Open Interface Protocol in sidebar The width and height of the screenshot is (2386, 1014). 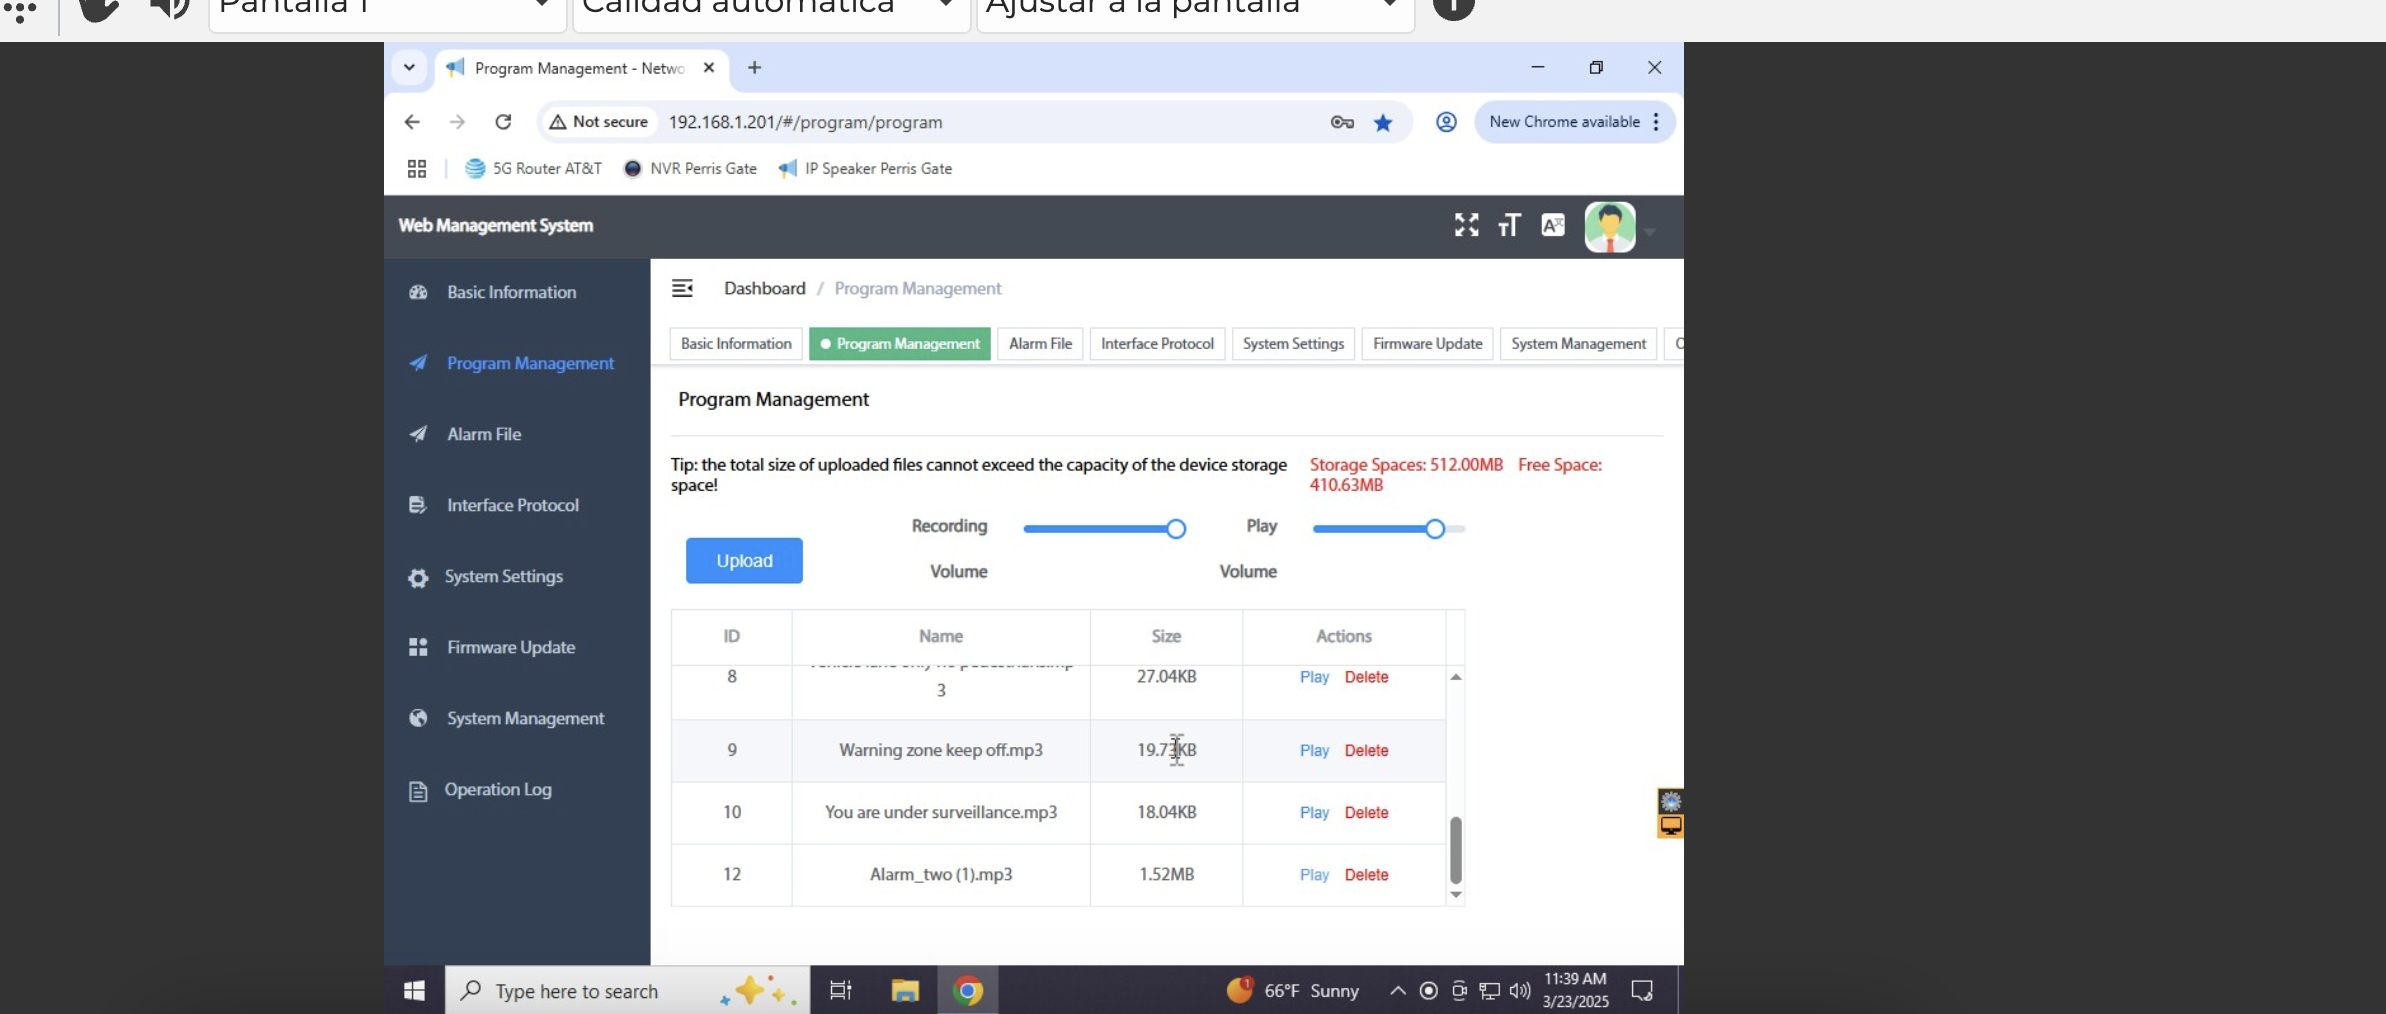(x=512, y=505)
